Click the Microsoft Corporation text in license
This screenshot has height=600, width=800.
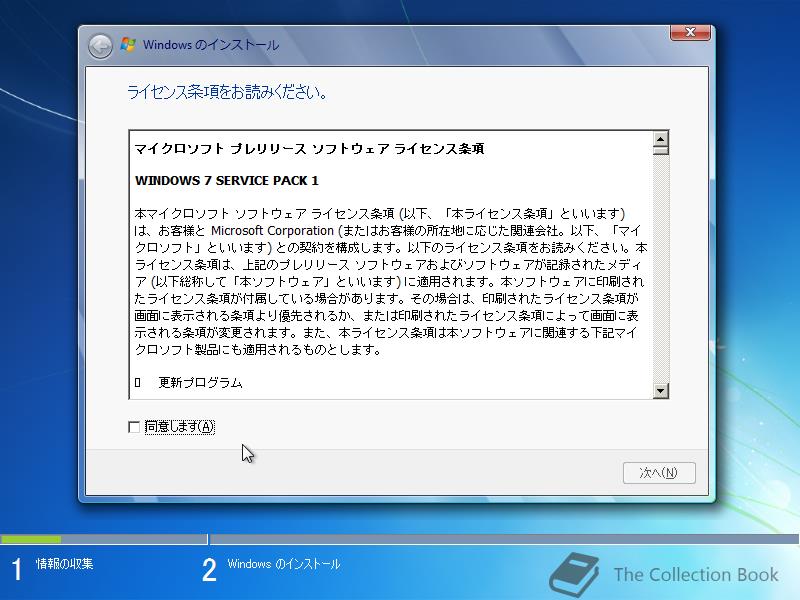272,231
